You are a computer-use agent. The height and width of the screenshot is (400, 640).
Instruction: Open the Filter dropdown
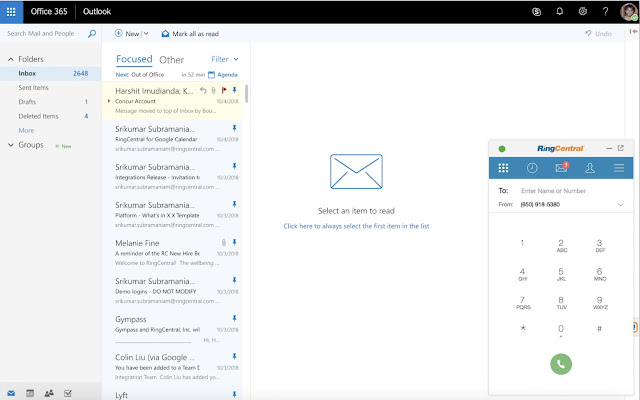point(225,59)
